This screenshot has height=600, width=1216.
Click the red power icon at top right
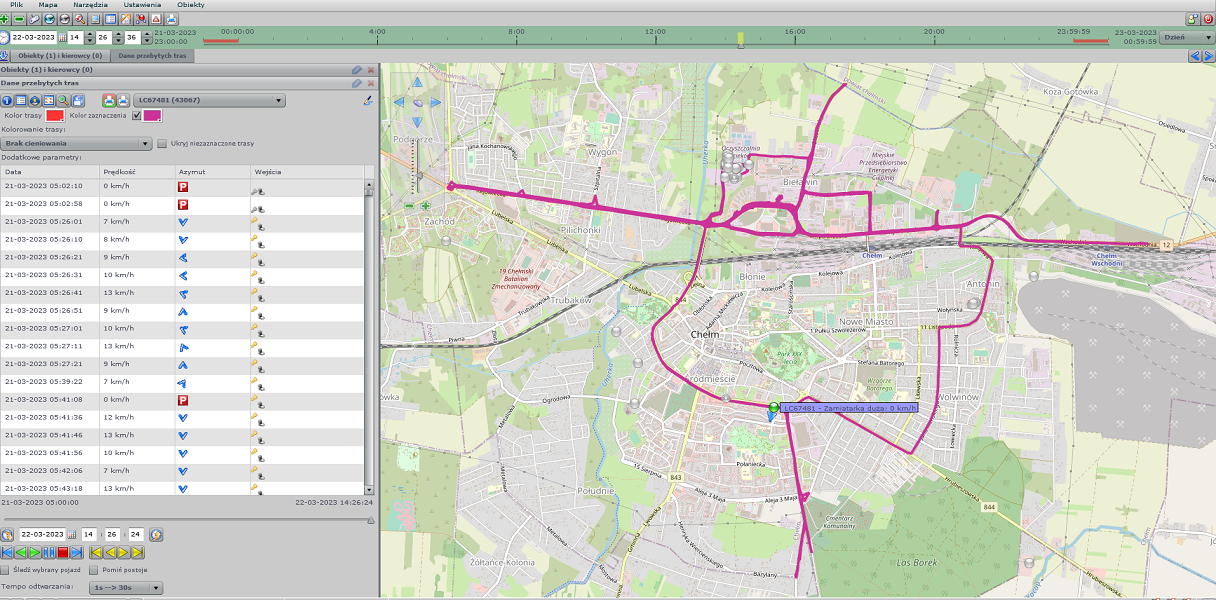coord(1207,19)
